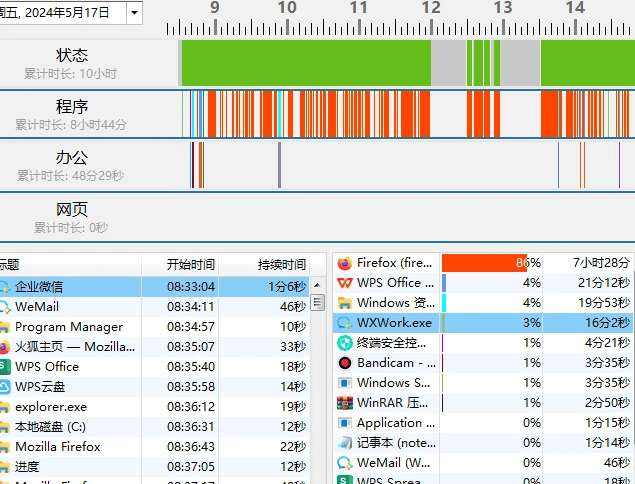This screenshot has width=635, height=484.
Task: Click the Windows 资源 explorer row
Action: 484,303
